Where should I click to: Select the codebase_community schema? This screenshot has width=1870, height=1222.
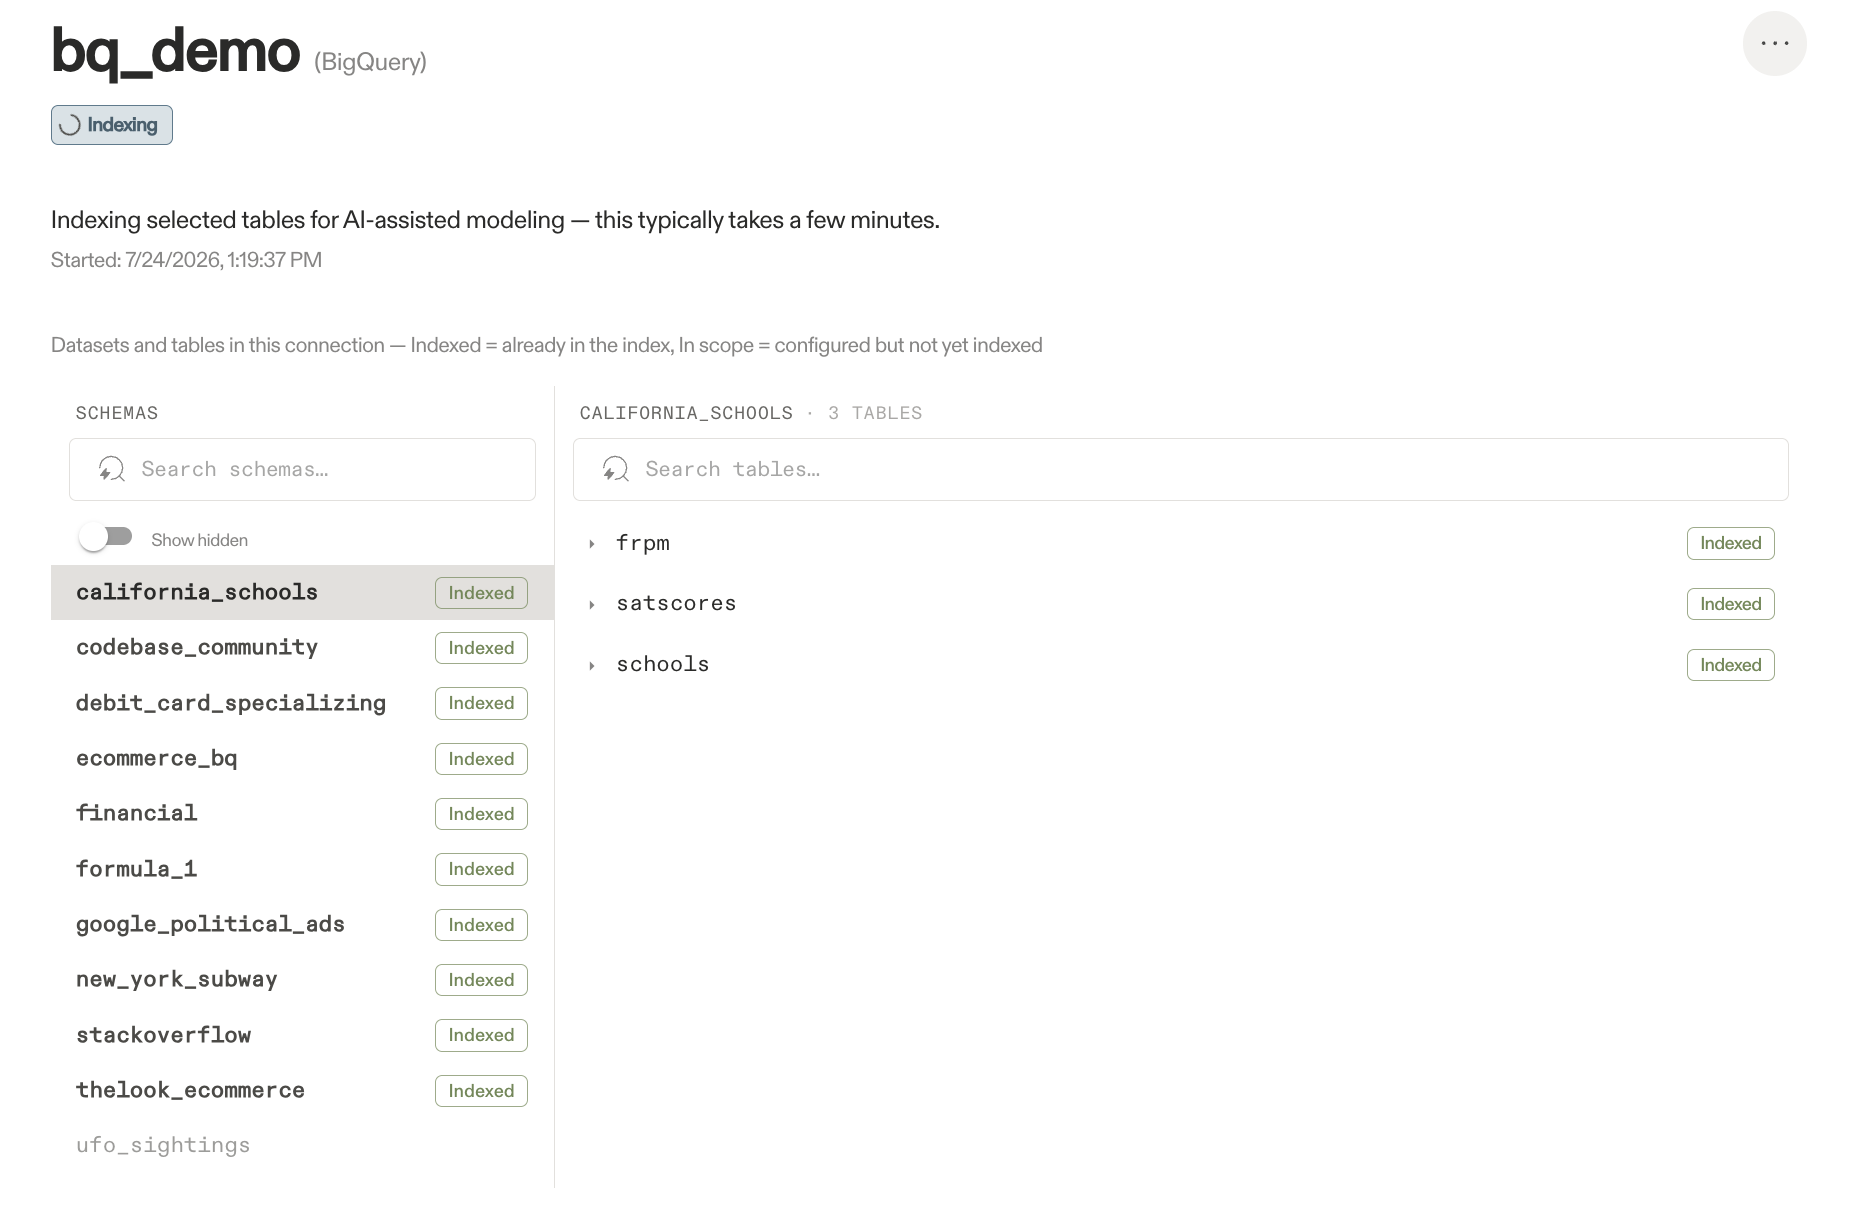[302, 648]
